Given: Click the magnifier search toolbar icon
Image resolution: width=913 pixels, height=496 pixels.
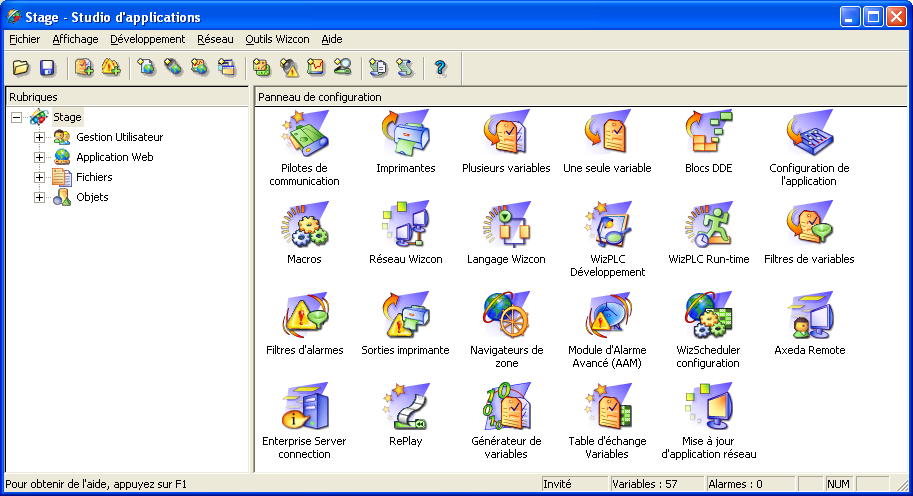Looking at the screenshot, I should pyautogui.click(x=342, y=68).
